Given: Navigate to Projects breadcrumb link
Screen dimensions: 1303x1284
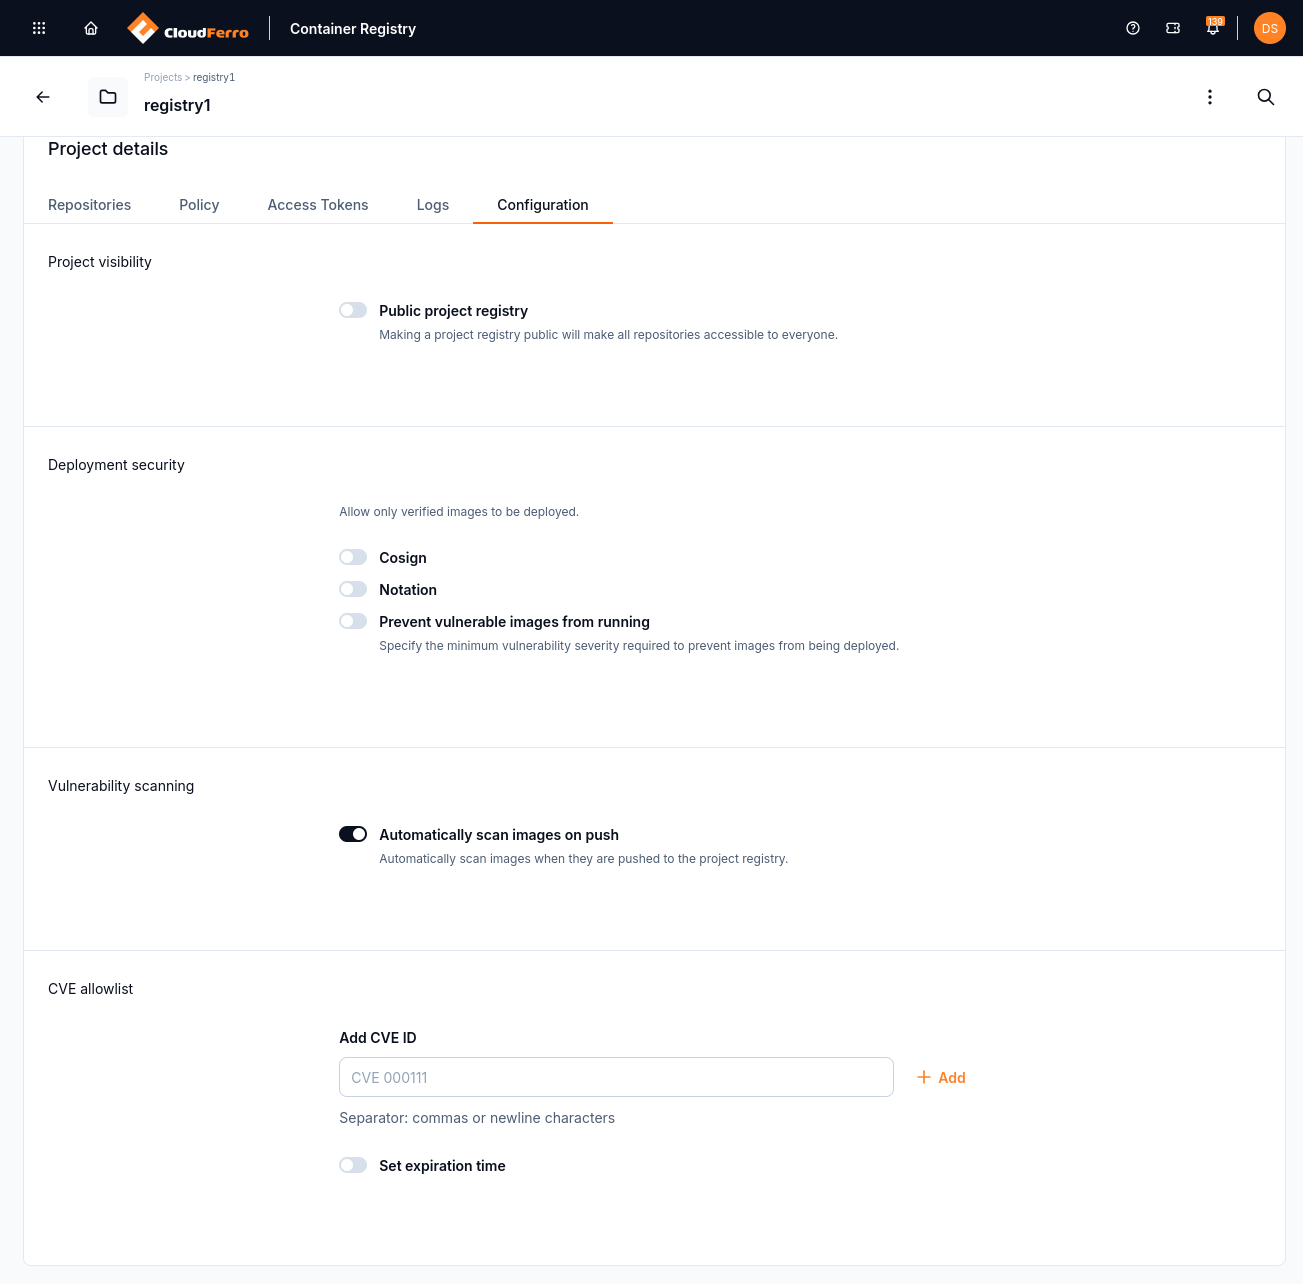Looking at the screenshot, I should click(163, 77).
